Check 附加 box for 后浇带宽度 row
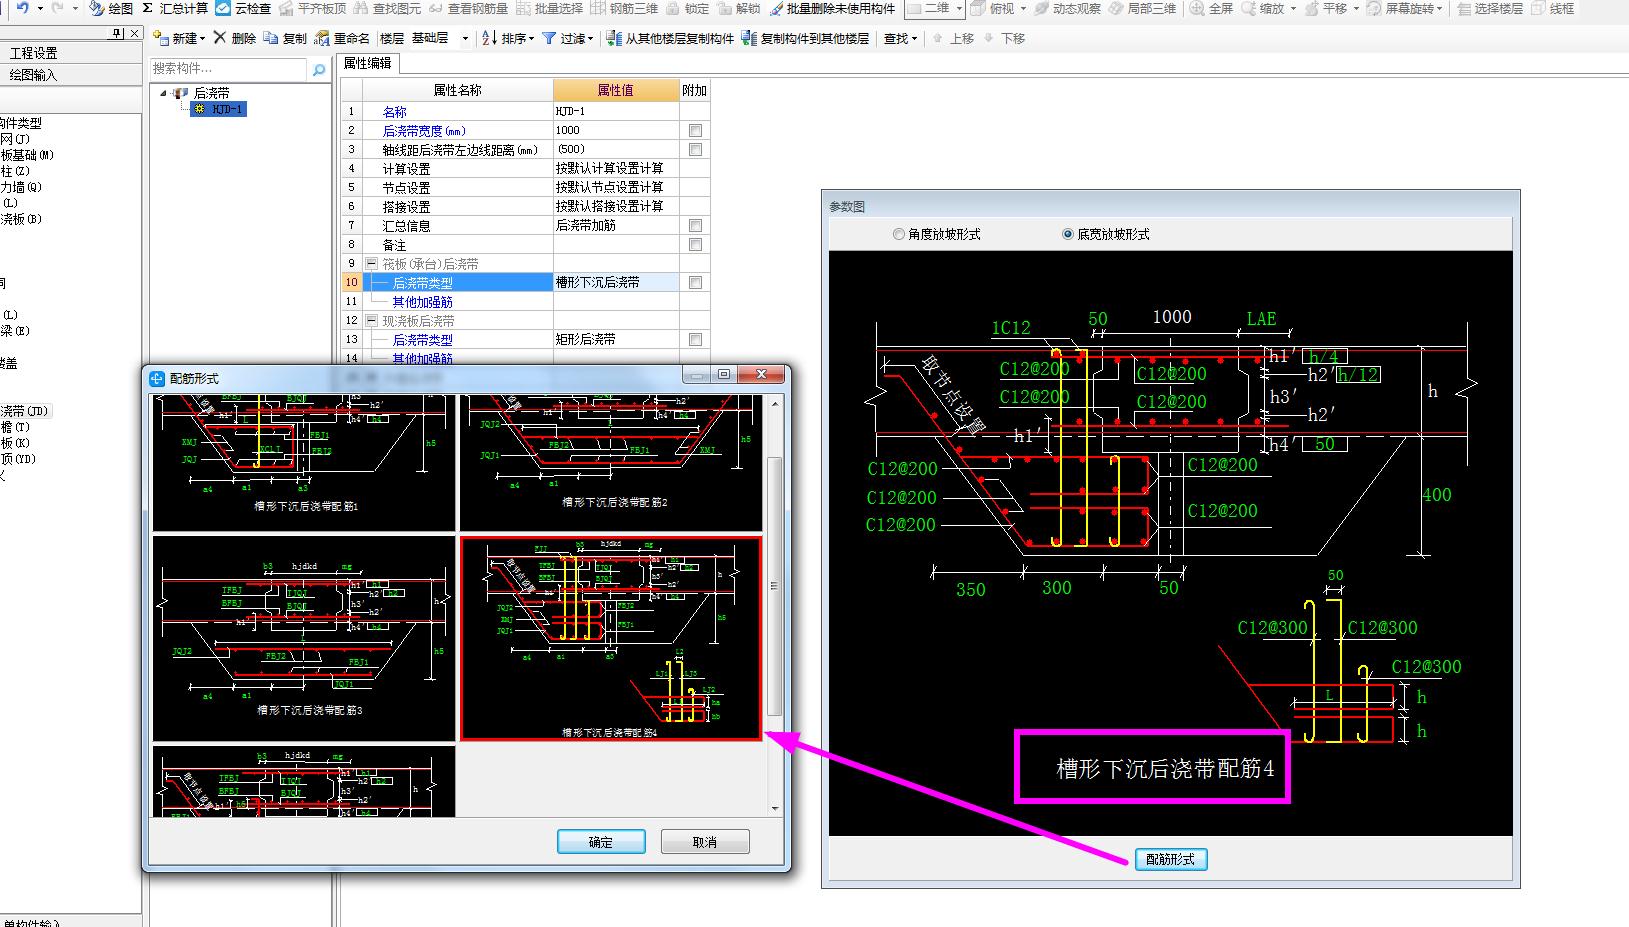This screenshot has width=1629, height=927. 695,131
